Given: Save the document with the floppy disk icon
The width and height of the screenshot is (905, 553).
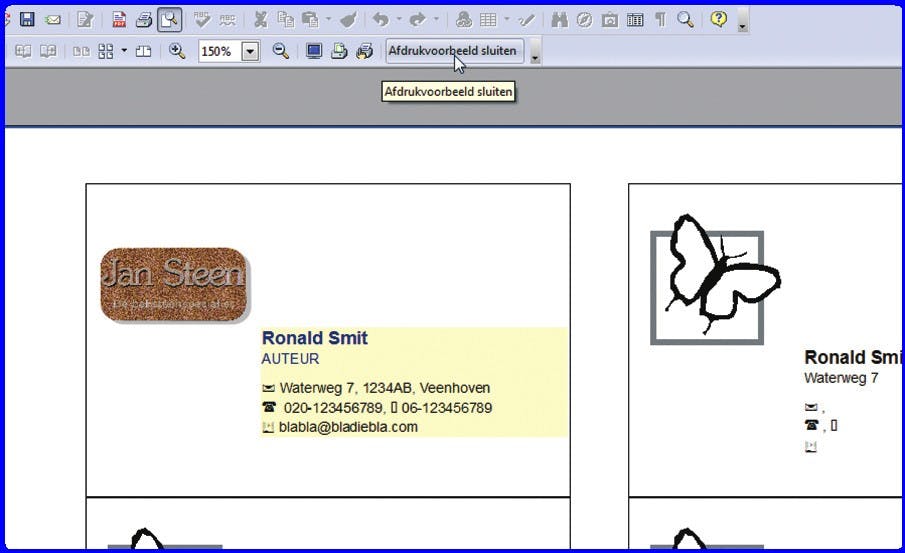Looking at the screenshot, I should 27,20.
